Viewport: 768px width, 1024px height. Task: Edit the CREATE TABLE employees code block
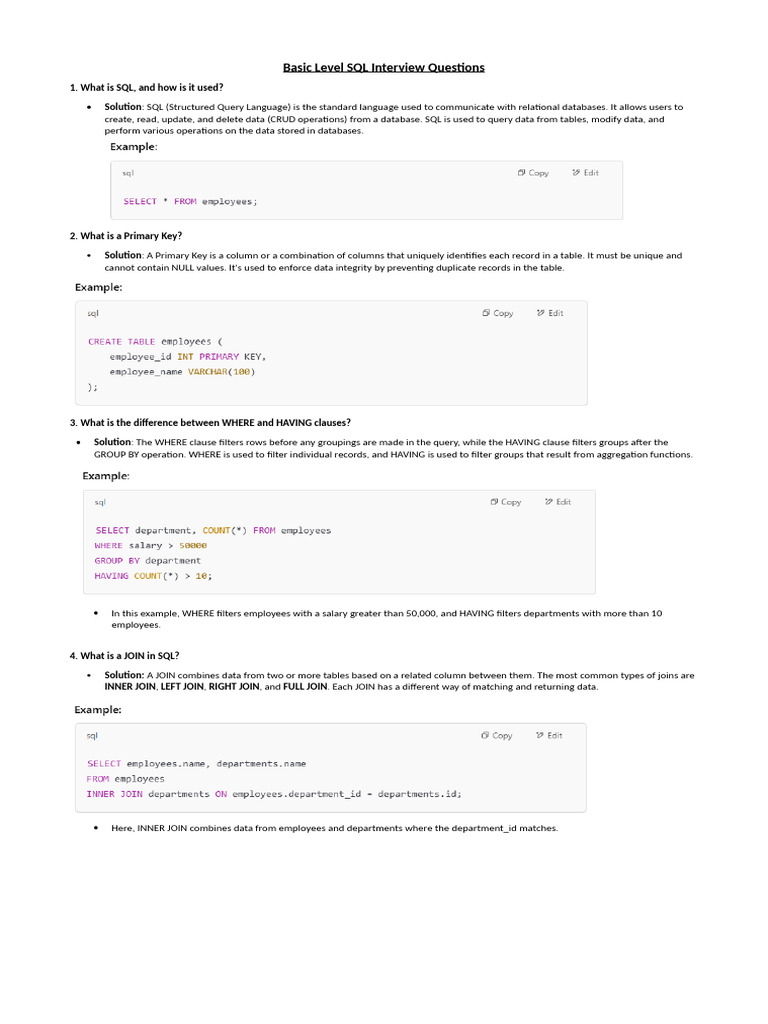(x=550, y=313)
